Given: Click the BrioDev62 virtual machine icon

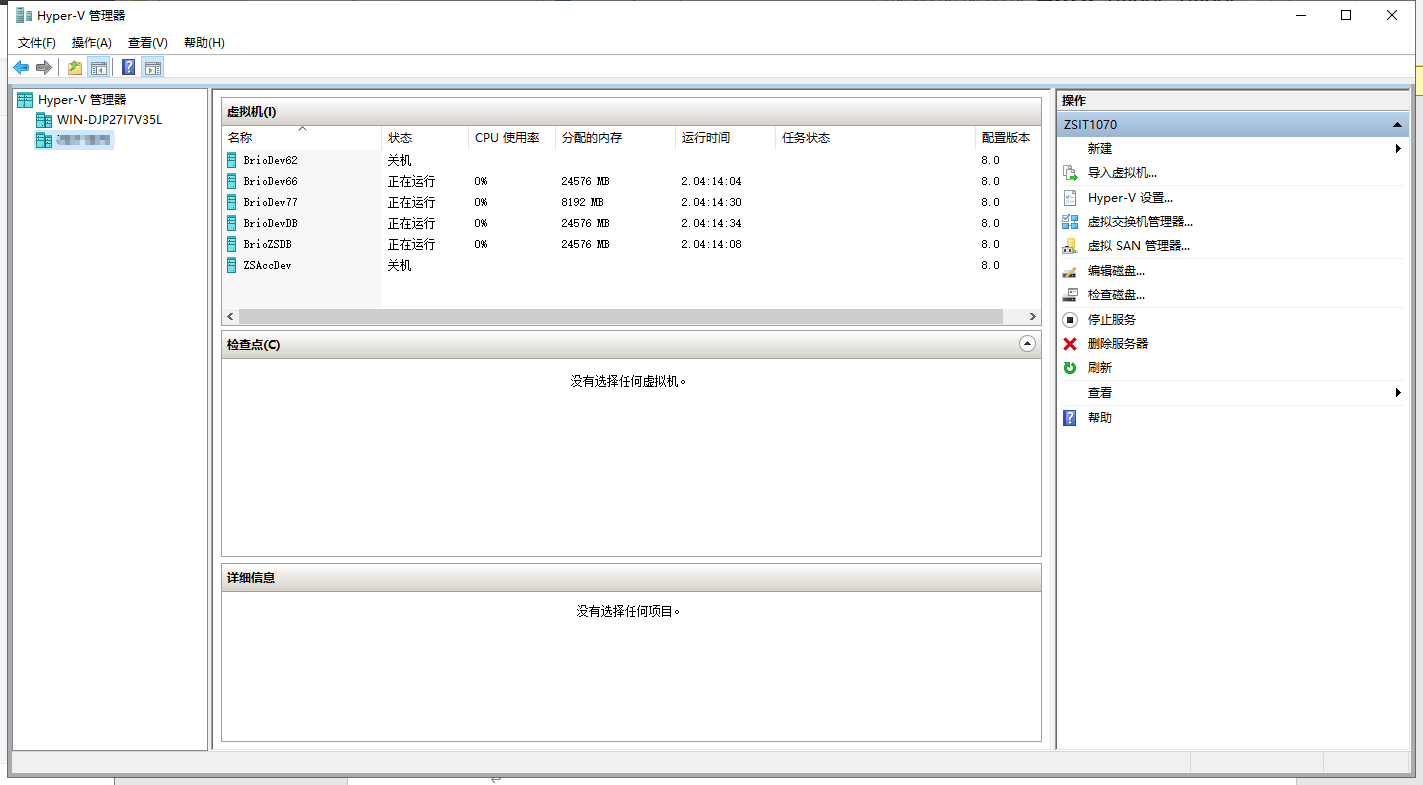Looking at the screenshot, I should point(232,160).
